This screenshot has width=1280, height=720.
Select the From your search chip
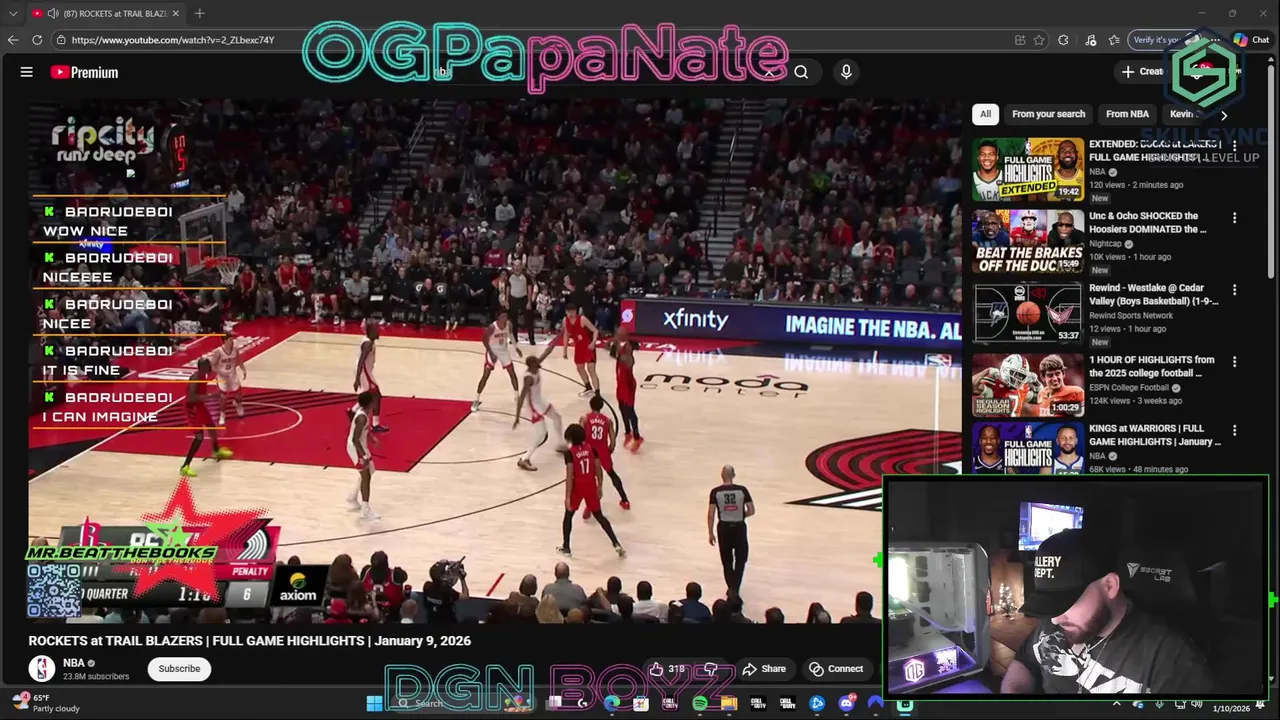[1048, 114]
